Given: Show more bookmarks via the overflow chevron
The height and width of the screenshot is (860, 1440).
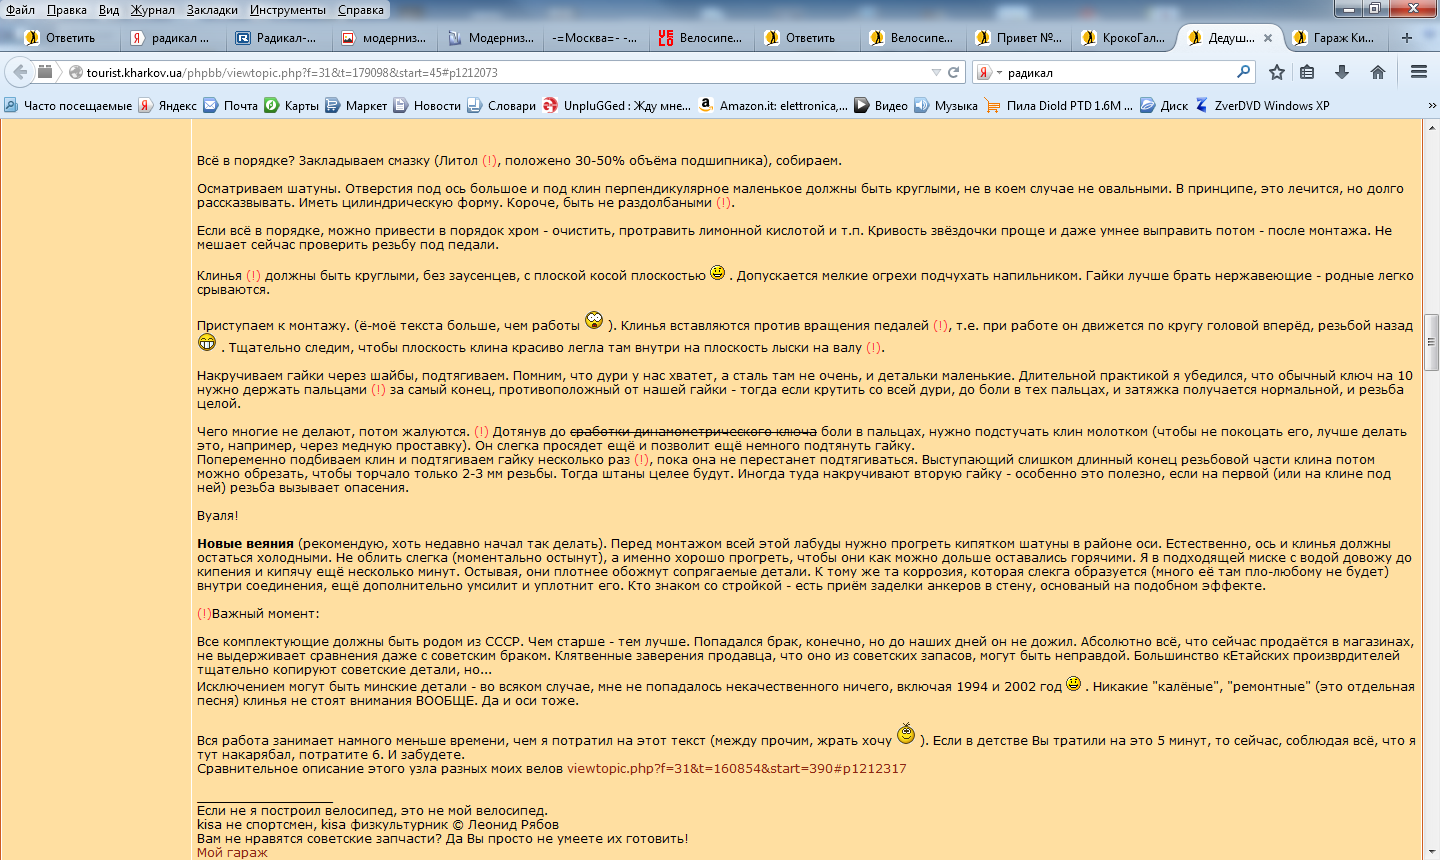Looking at the screenshot, I should pyautogui.click(x=1432, y=106).
